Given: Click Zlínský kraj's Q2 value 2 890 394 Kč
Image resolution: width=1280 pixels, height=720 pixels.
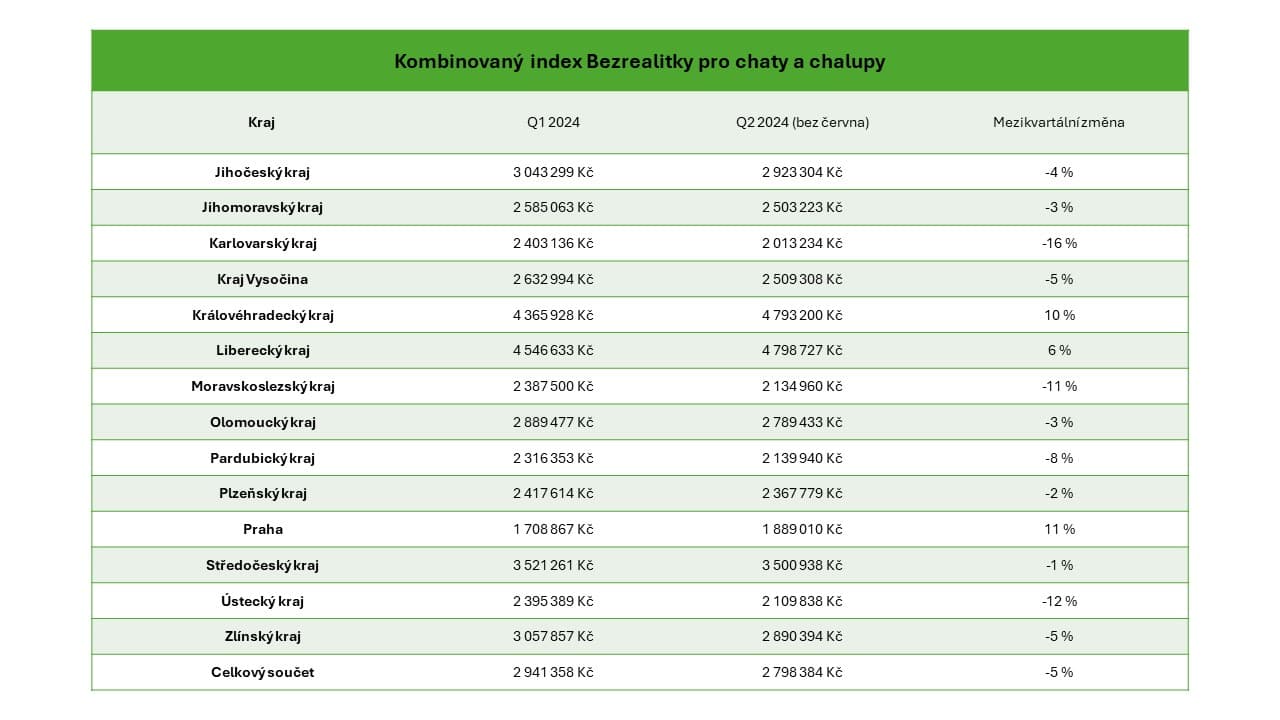Looking at the screenshot, I should 802,637.
